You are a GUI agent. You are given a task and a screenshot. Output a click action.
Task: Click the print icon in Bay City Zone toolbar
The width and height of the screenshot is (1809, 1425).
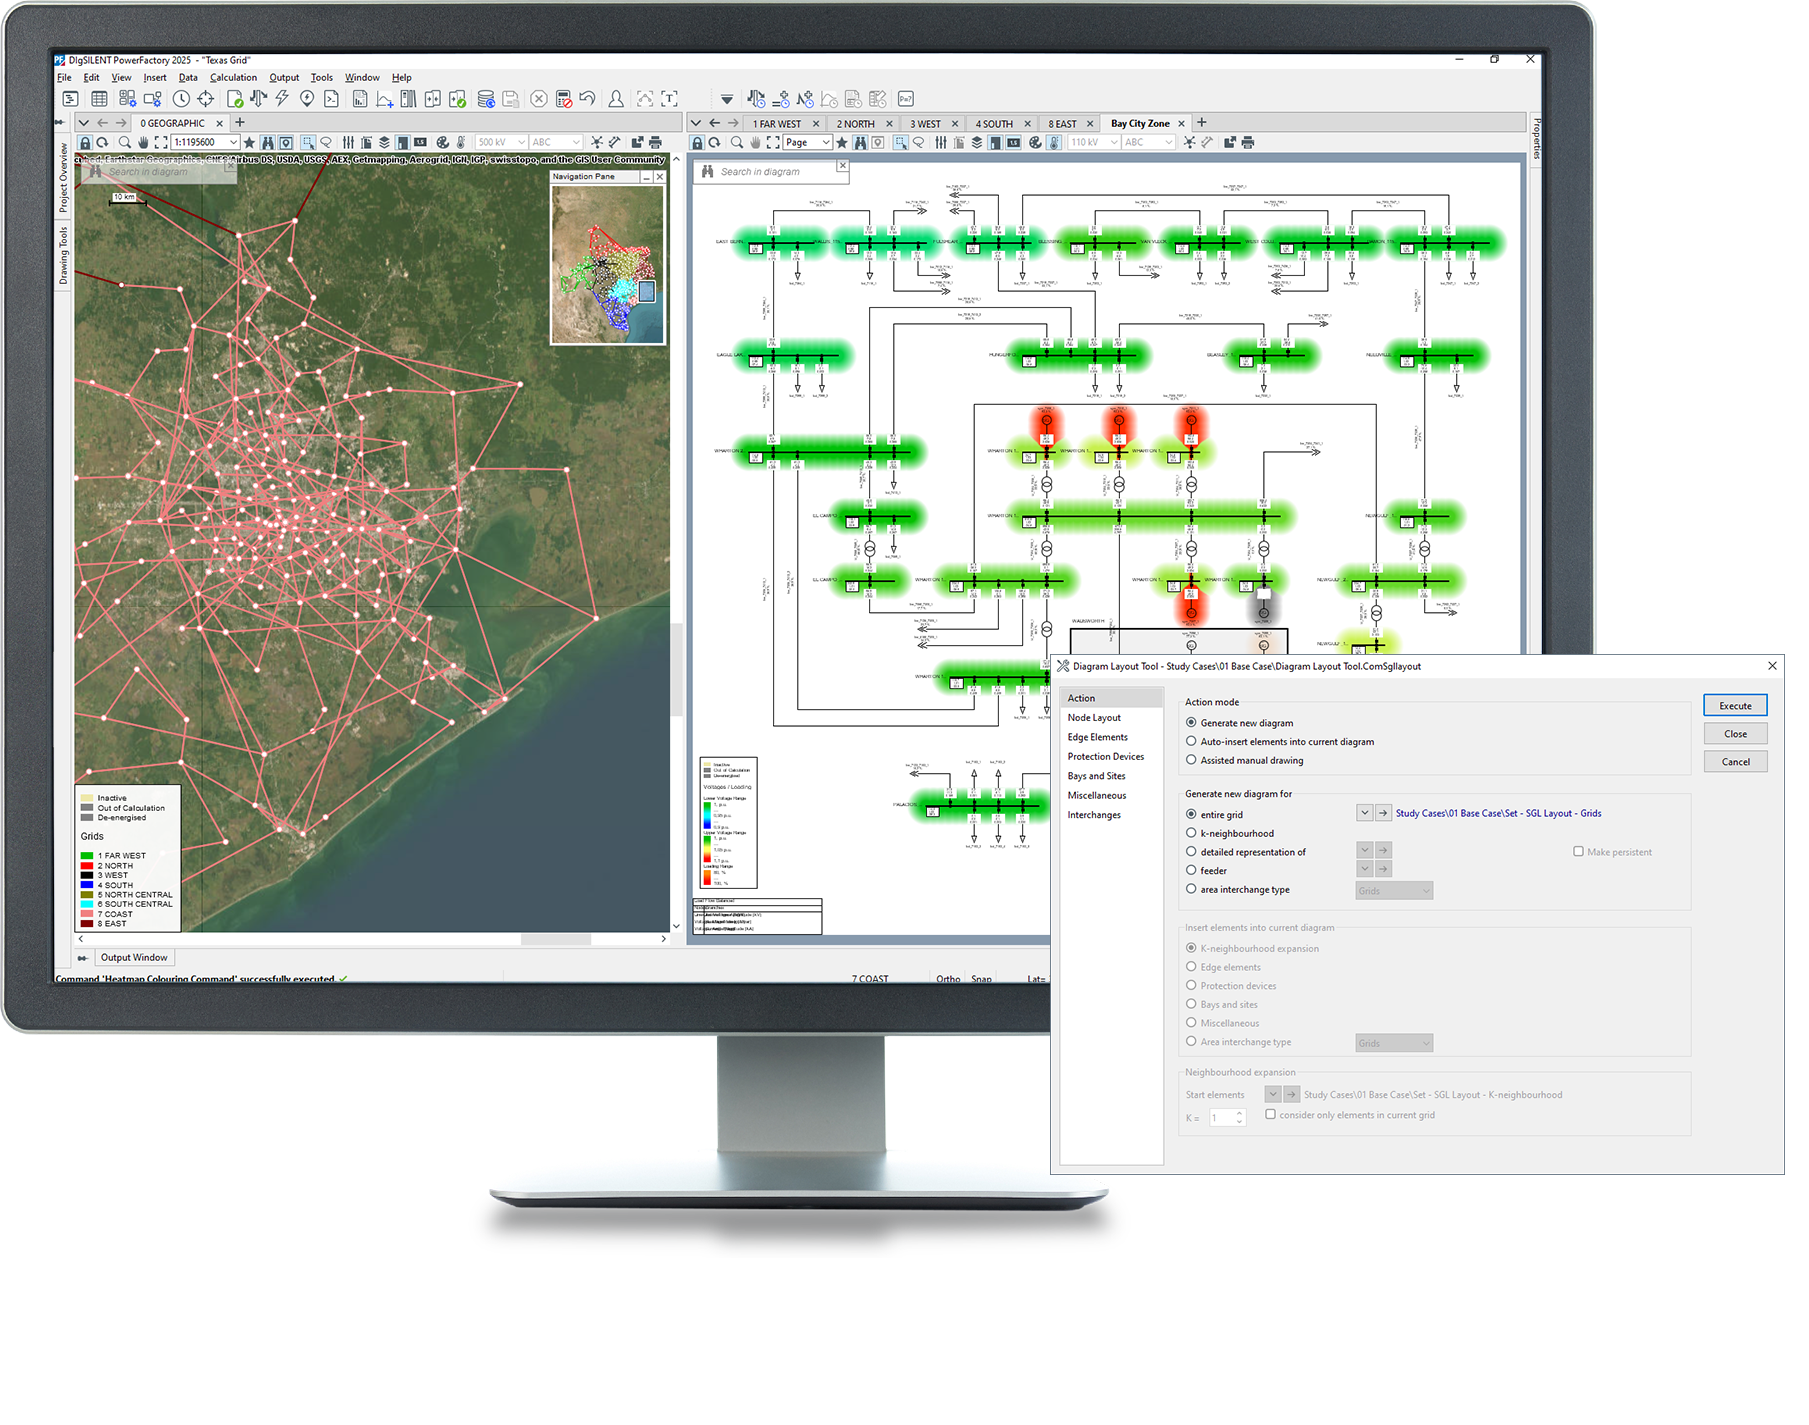pos(1248,143)
